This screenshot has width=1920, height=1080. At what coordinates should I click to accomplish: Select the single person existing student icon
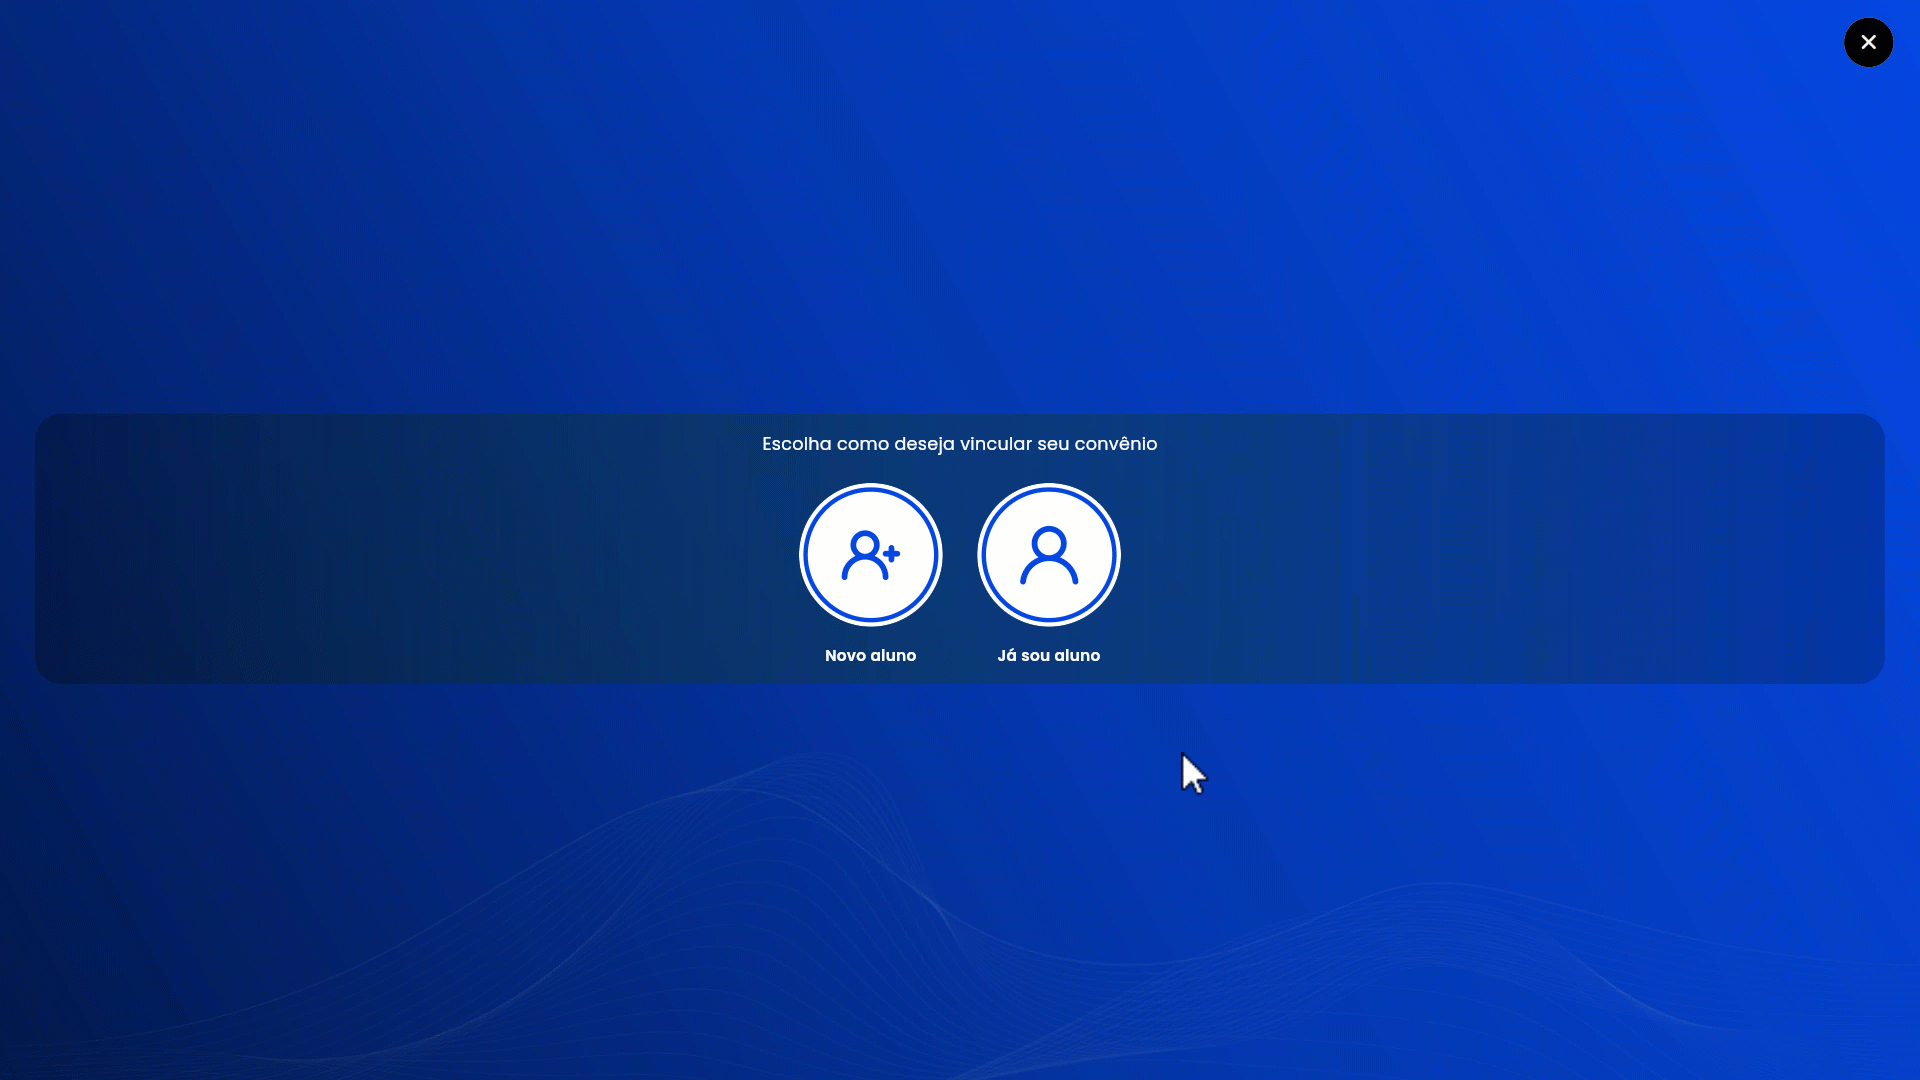(x=1048, y=555)
